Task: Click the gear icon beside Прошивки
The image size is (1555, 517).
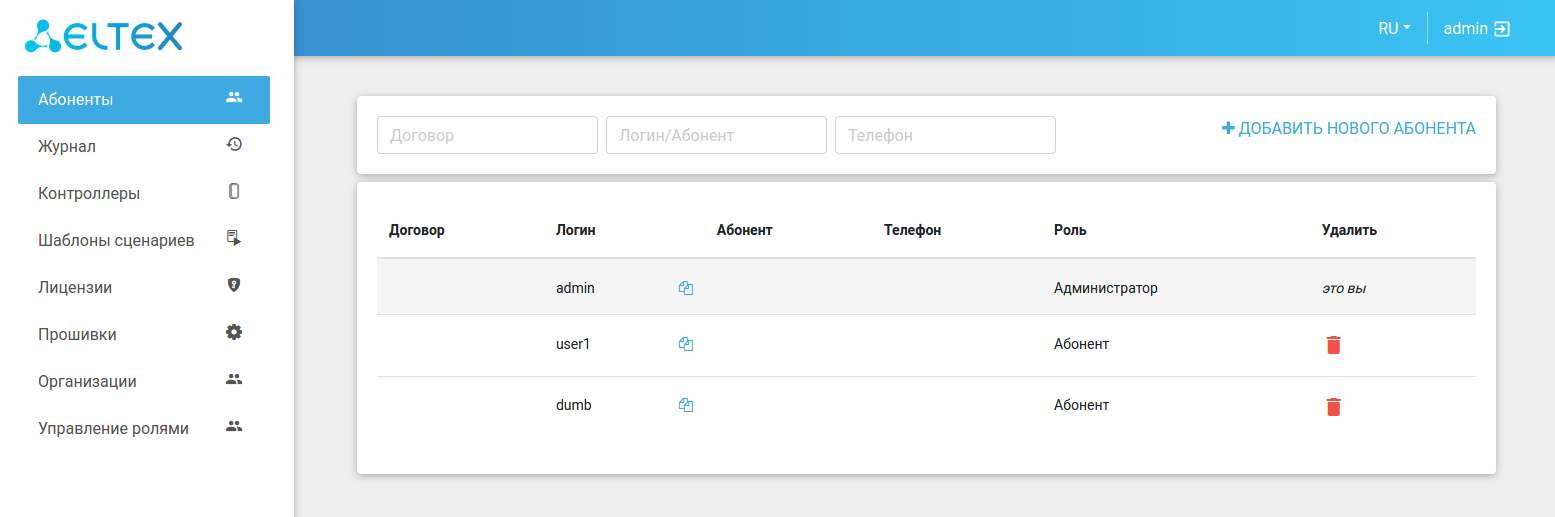Action: tap(234, 332)
